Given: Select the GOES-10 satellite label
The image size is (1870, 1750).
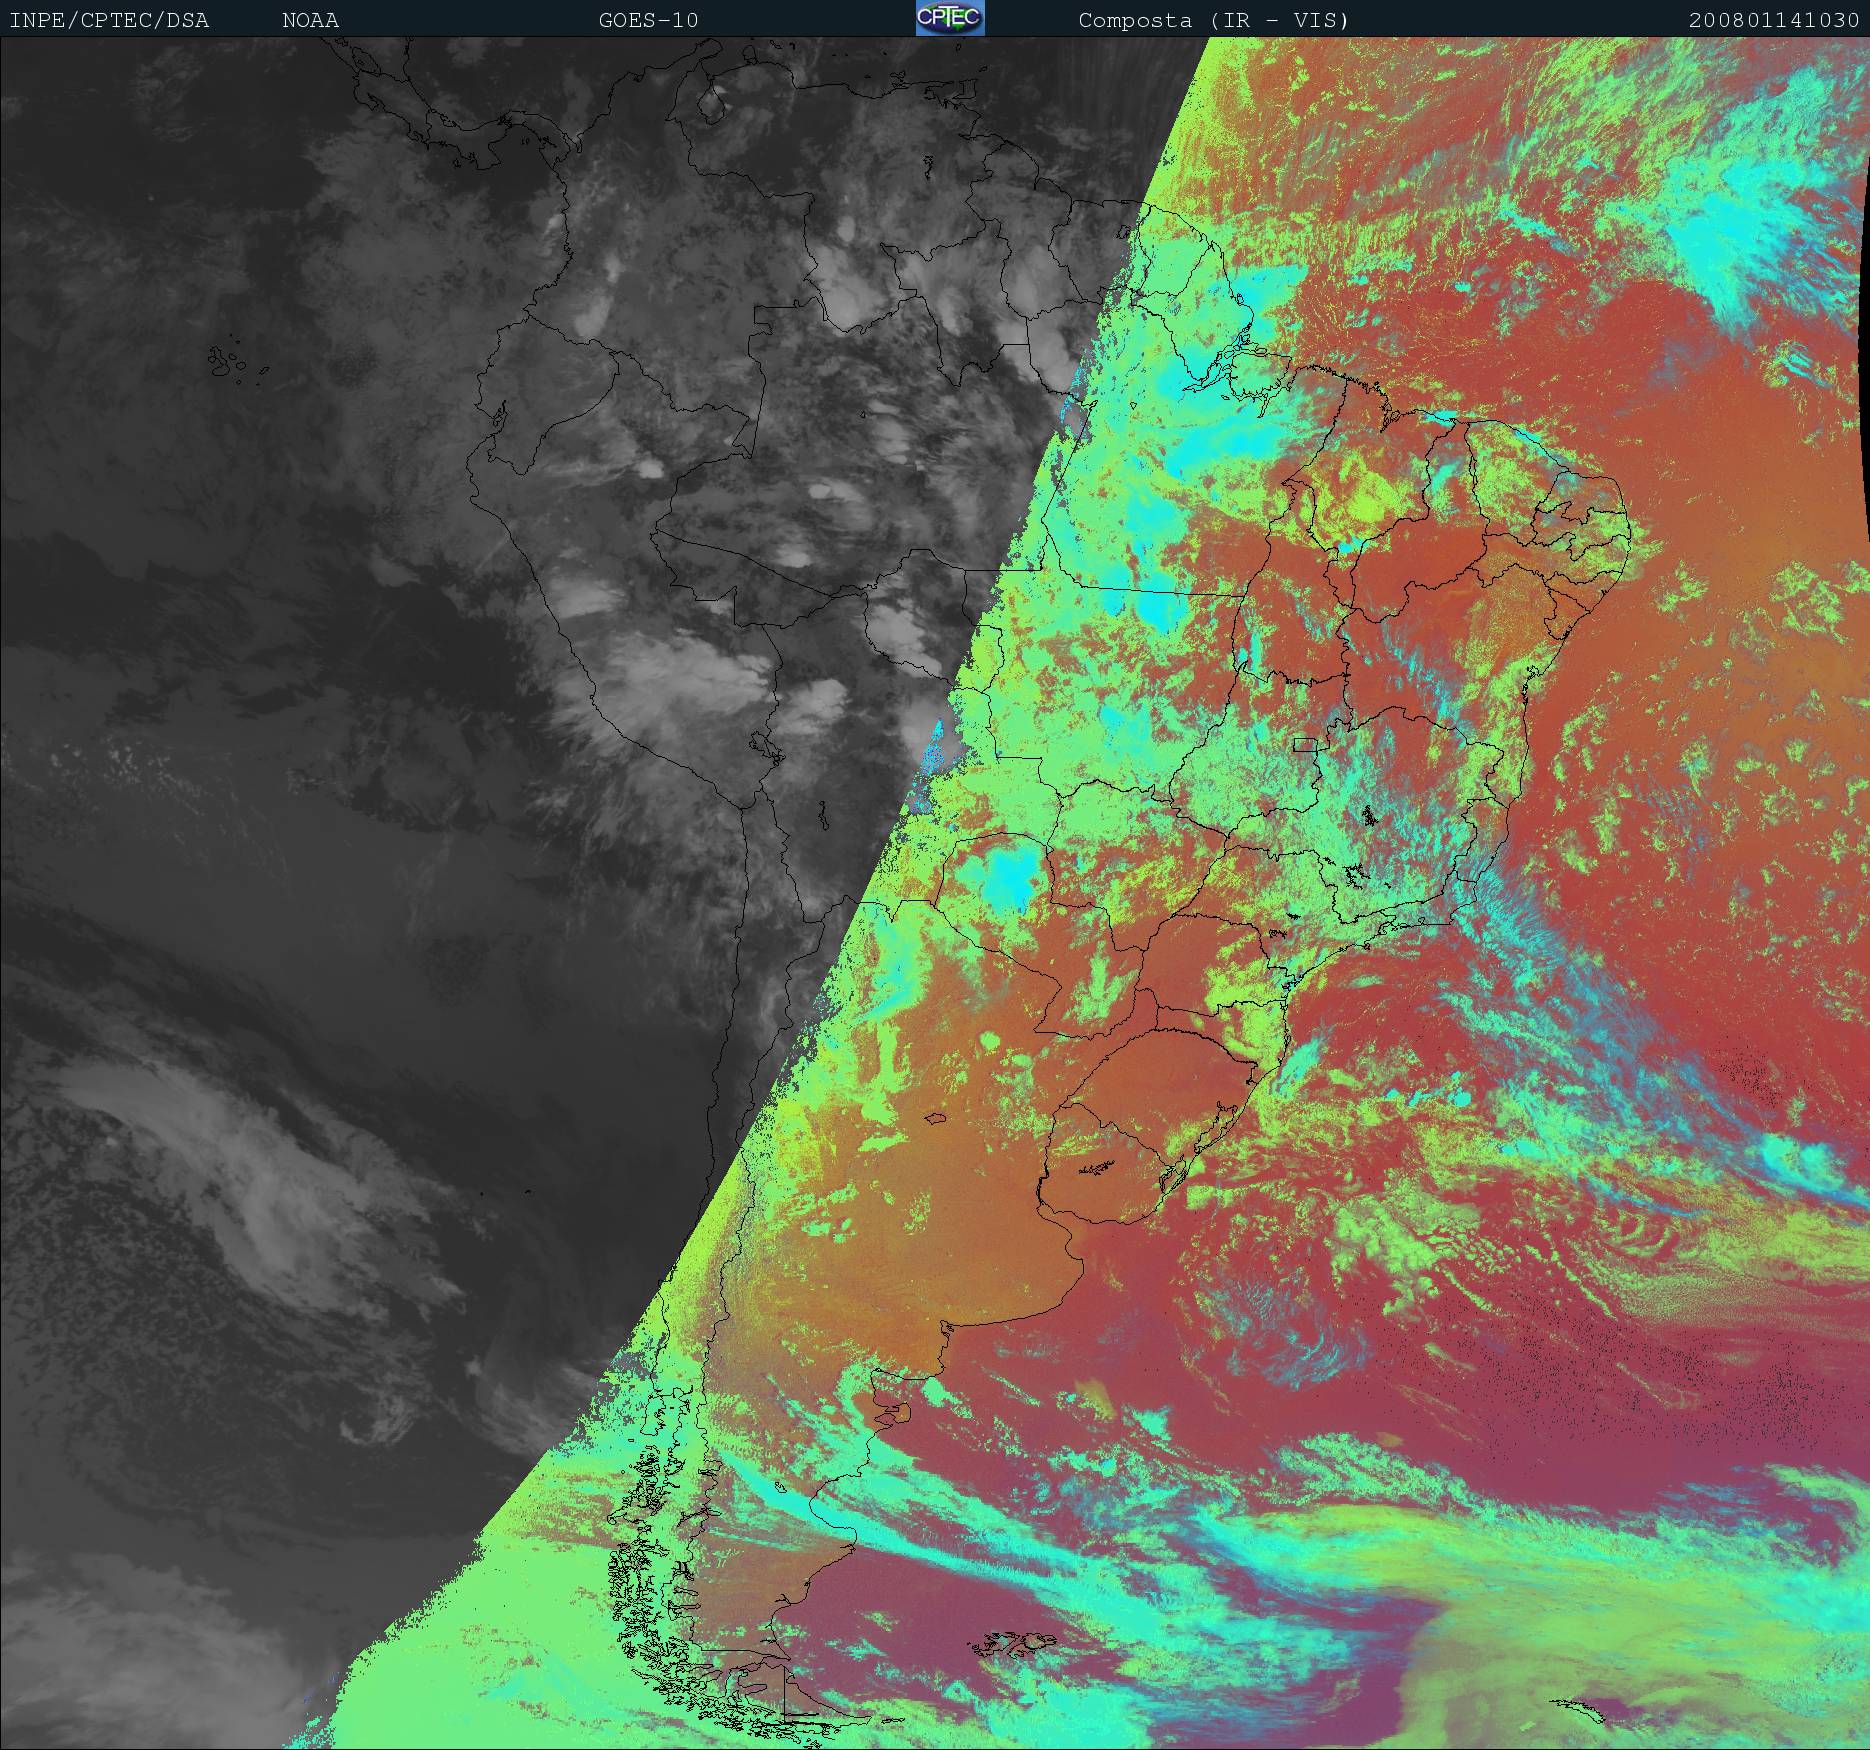Looking at the screenshot, I should pyautogui.click(x=648, y=20).
